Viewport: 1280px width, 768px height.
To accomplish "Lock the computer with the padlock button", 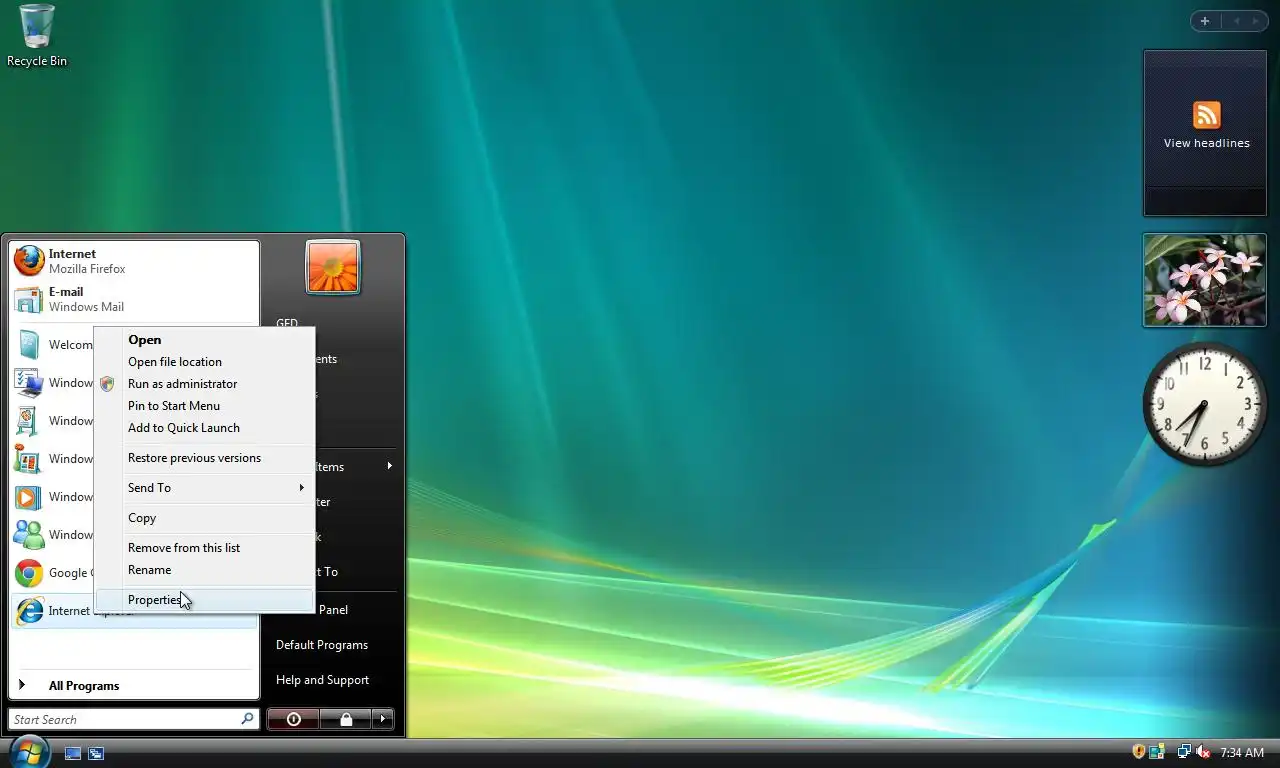I will 346,719.
